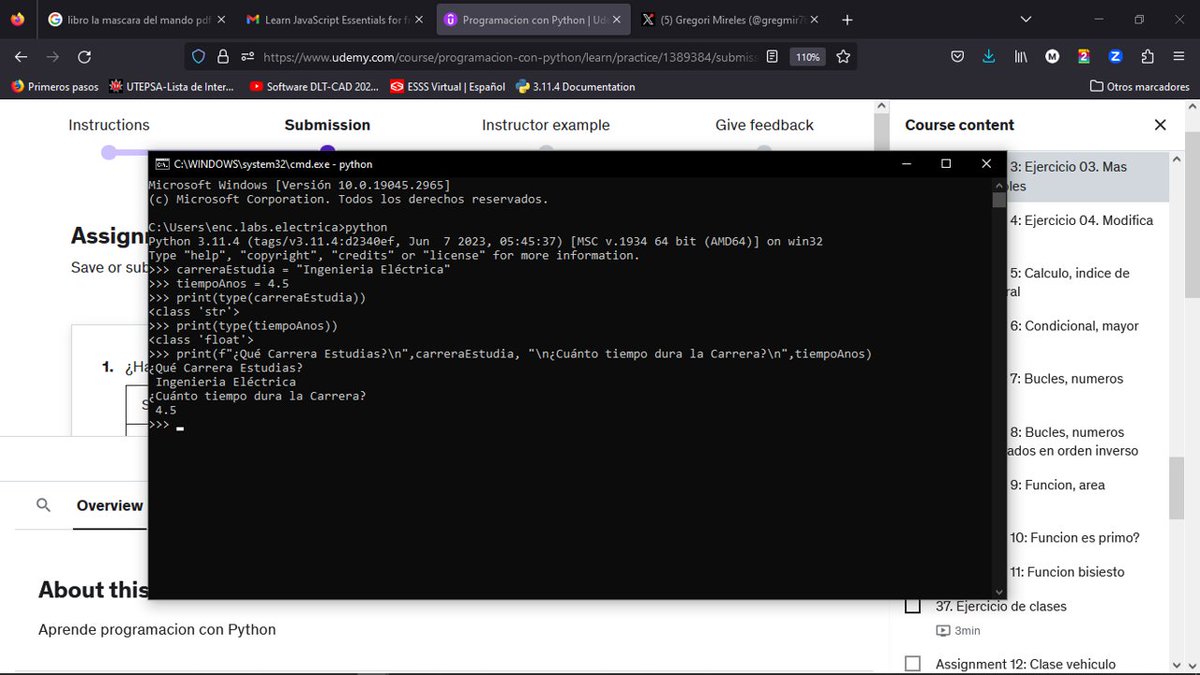The width and height of the screenshot is (1200, 675).
Task: Show the downloads panel
Action: click(x=988, y=57)
